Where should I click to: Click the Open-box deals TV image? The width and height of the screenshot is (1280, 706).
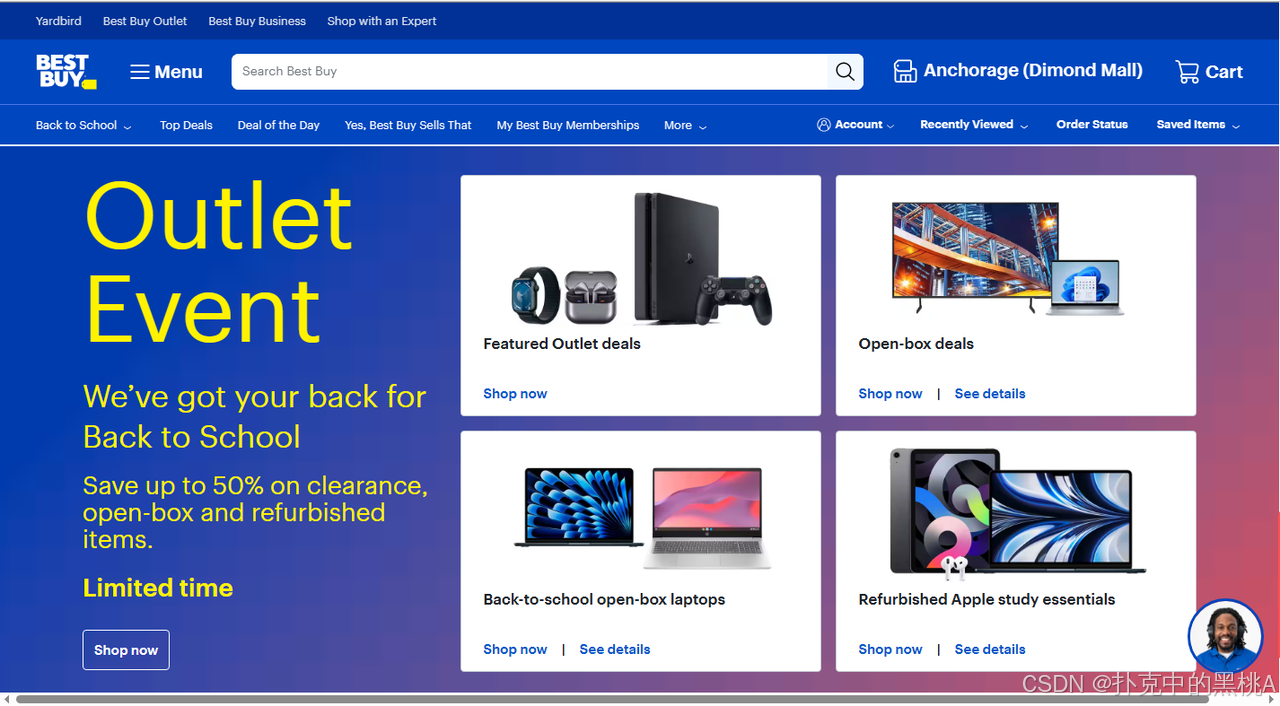click(x=1007, y=259)
